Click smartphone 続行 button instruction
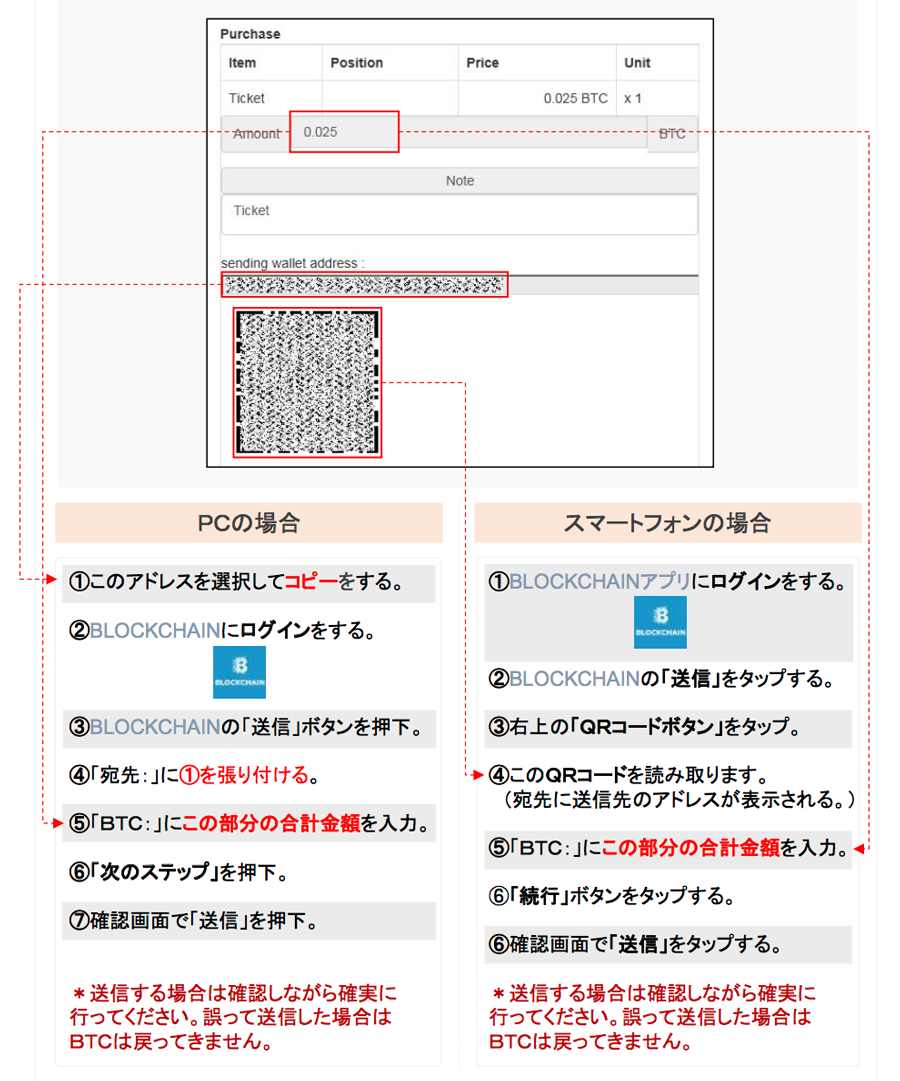This screenshot has width=900, height=1081. point(611,896)
